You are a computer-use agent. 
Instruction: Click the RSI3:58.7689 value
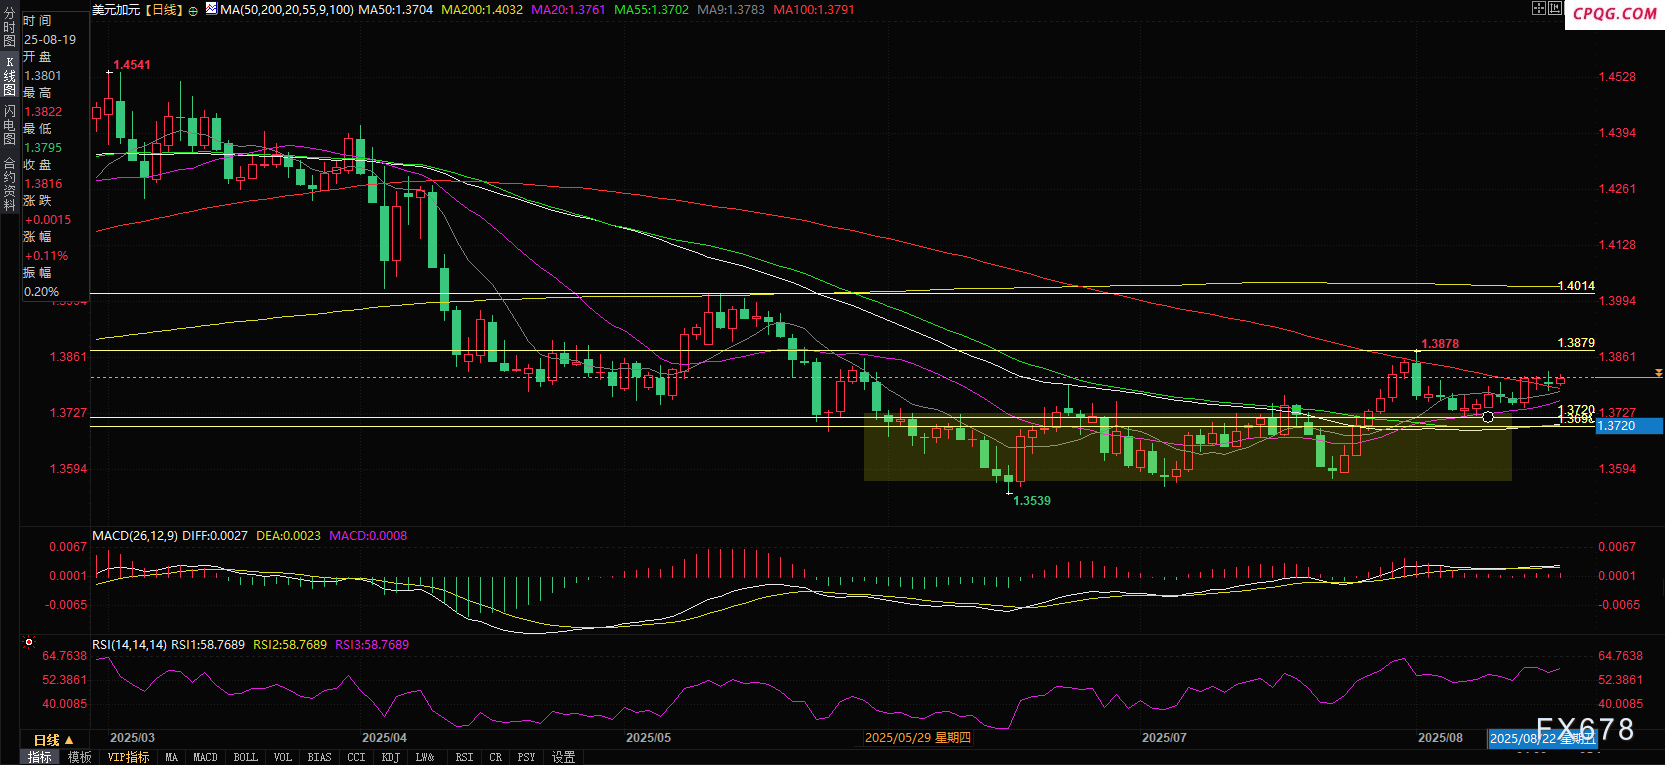pyautogui.click(x=372, y=645)
